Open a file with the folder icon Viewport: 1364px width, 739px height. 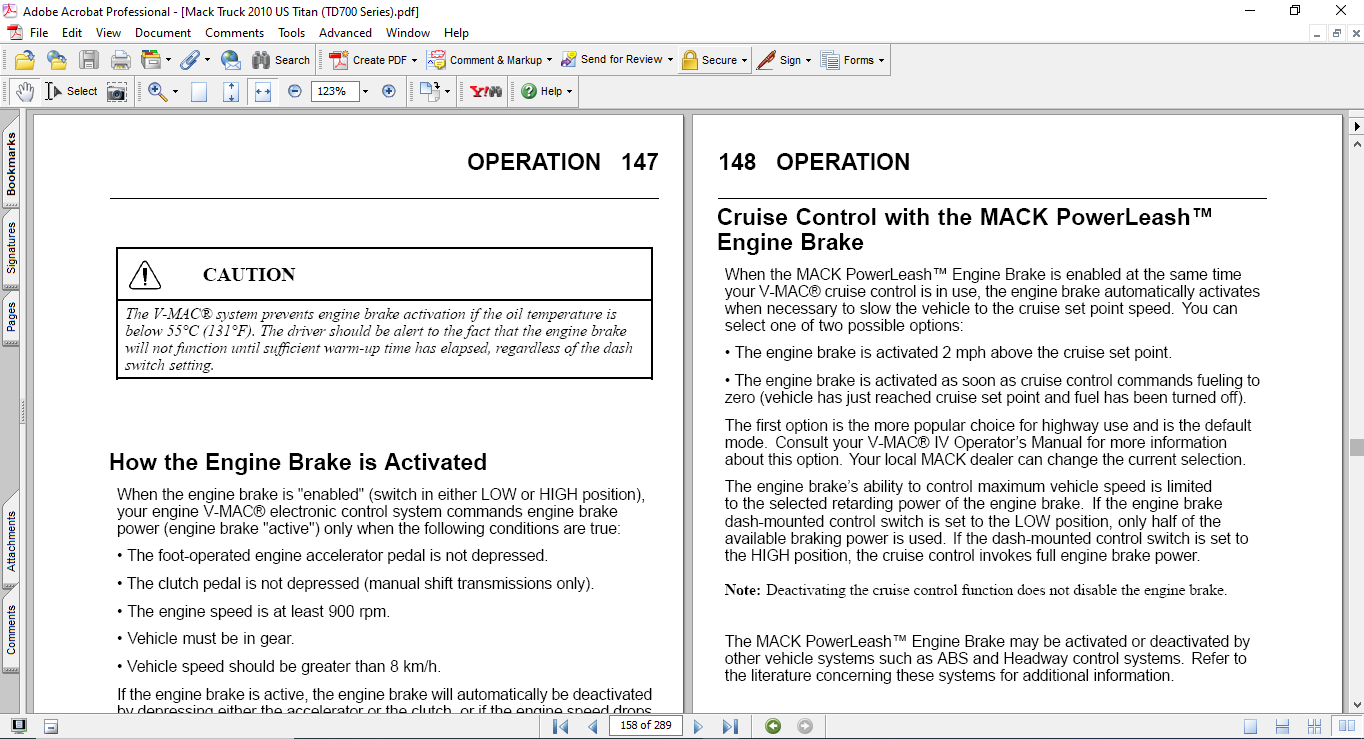(x=25, y=60)
